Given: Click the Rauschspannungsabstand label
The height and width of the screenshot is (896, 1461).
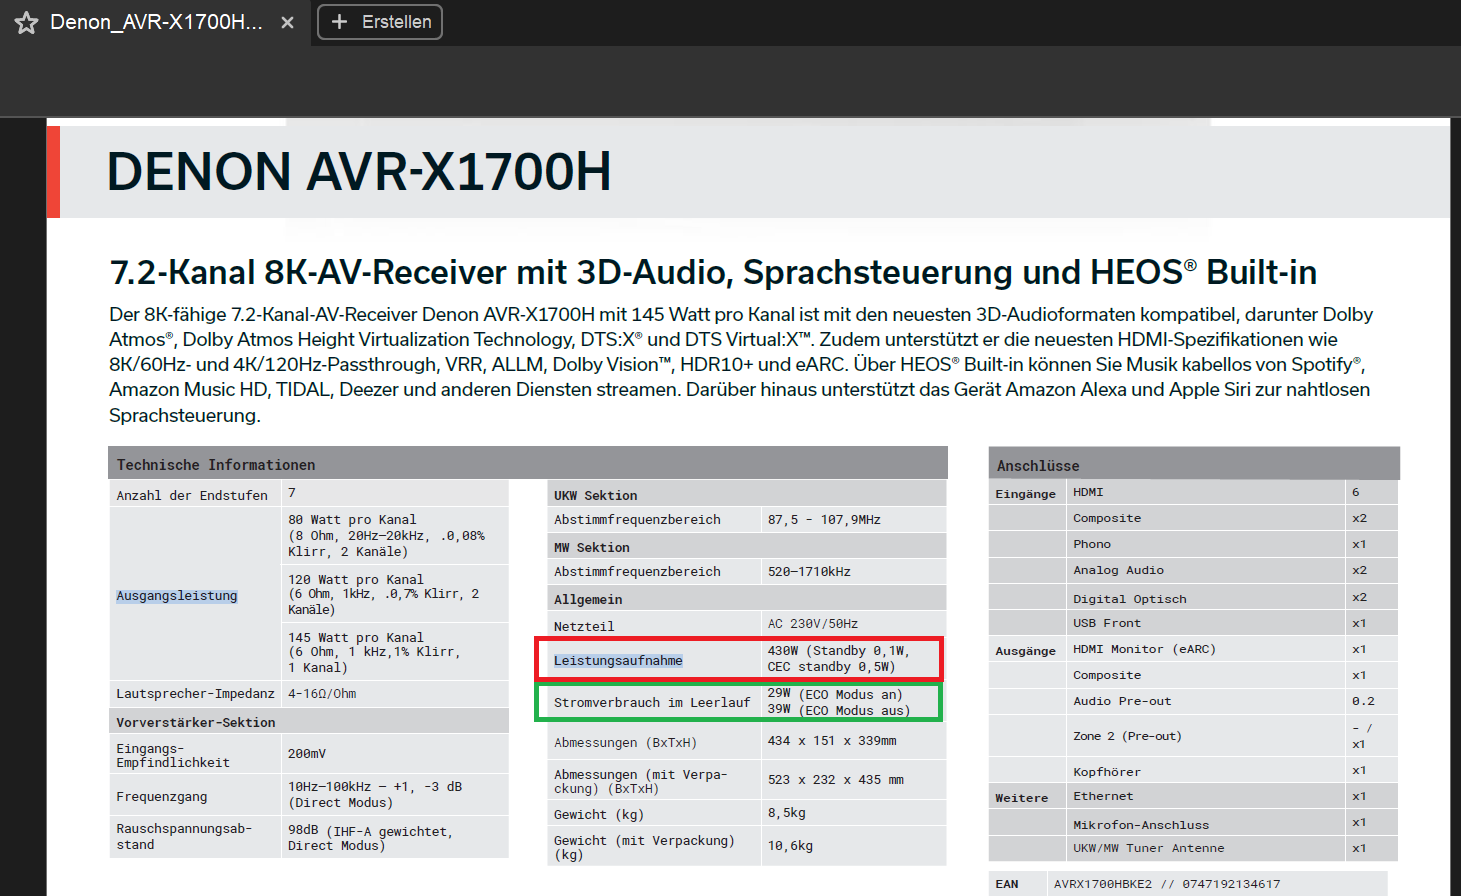Looking at the screenshot, I should 184,837.
